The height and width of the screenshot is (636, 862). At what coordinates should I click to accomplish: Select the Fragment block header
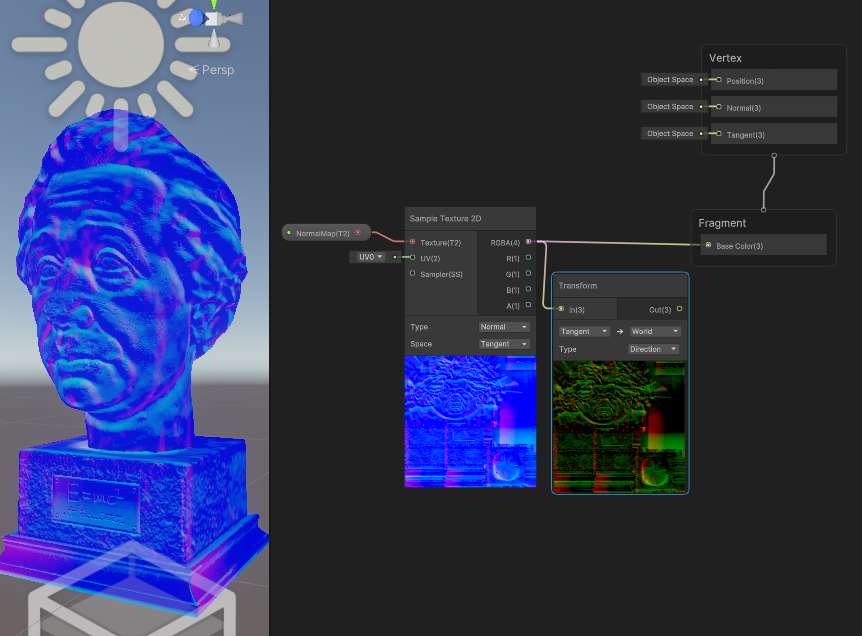(722, 223)
